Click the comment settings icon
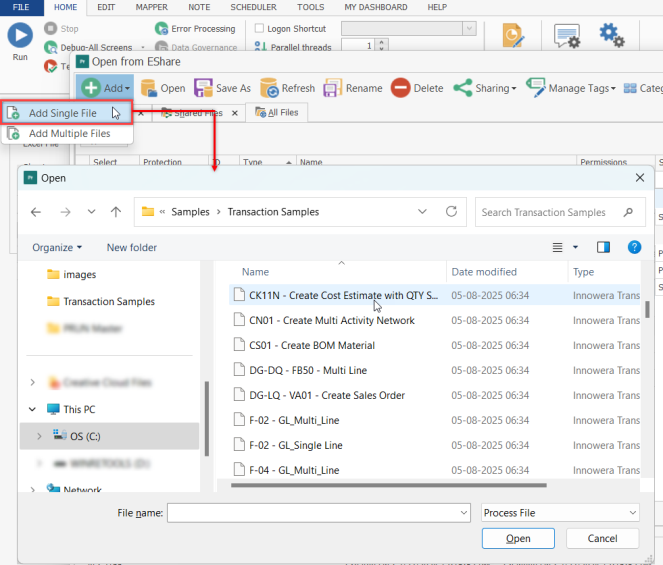The height and width of the screenshot is (565, 663). (567, 36)
